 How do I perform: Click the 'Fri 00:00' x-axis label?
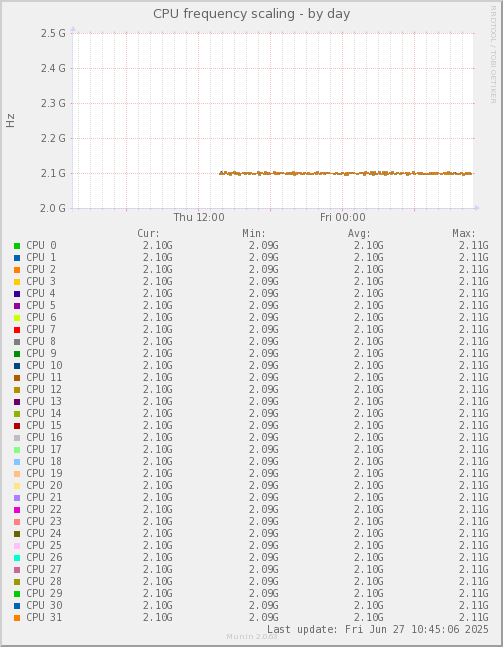(342, 217)
